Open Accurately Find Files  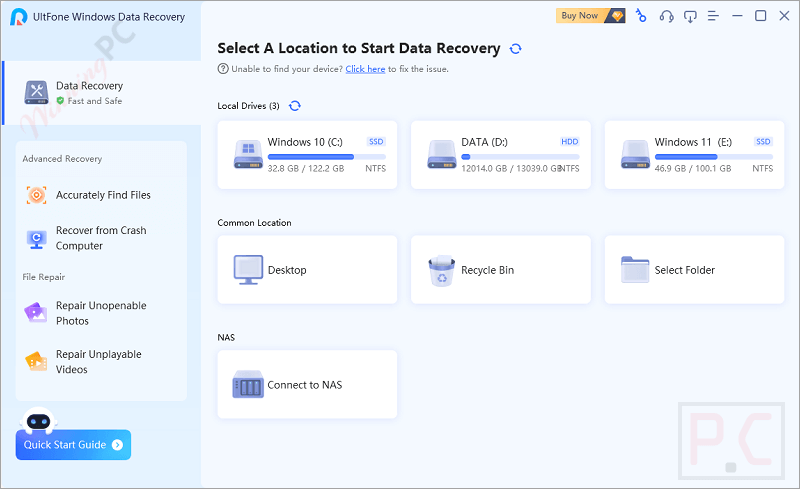point(102,195)
